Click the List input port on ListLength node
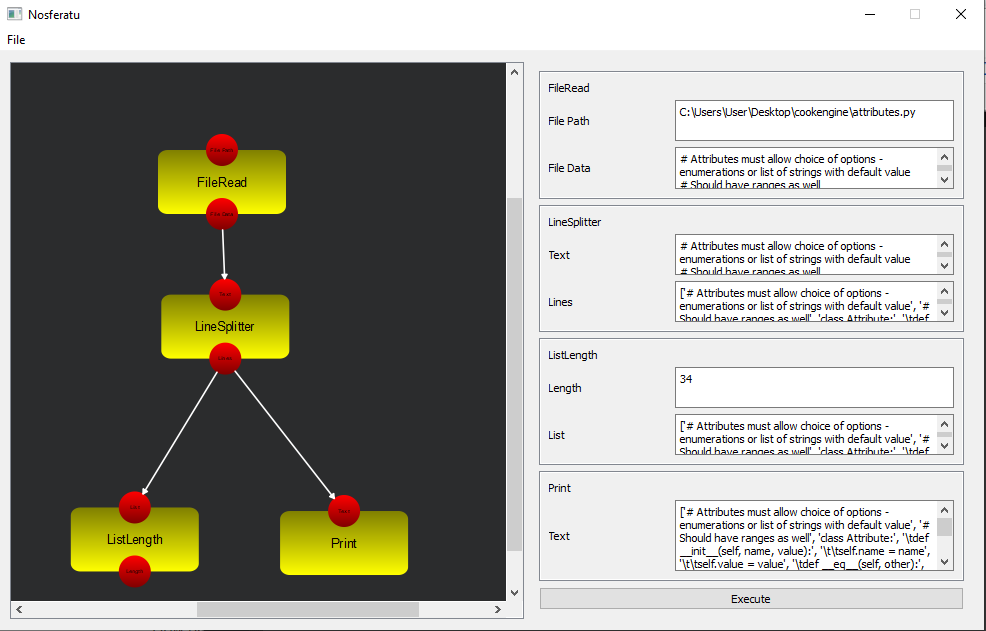This screenshot has width=986, height=631. click(x=135, y=507)
